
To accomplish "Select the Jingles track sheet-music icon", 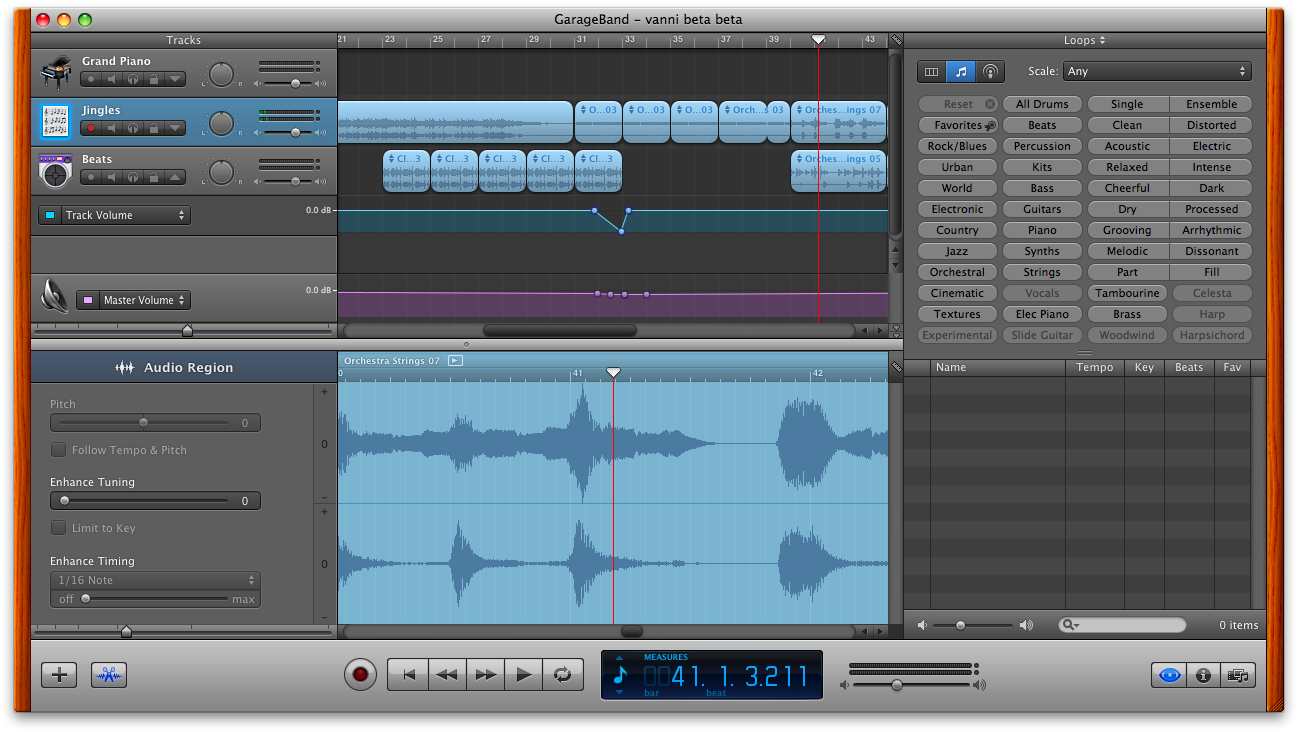I will [x=55, y=122].
